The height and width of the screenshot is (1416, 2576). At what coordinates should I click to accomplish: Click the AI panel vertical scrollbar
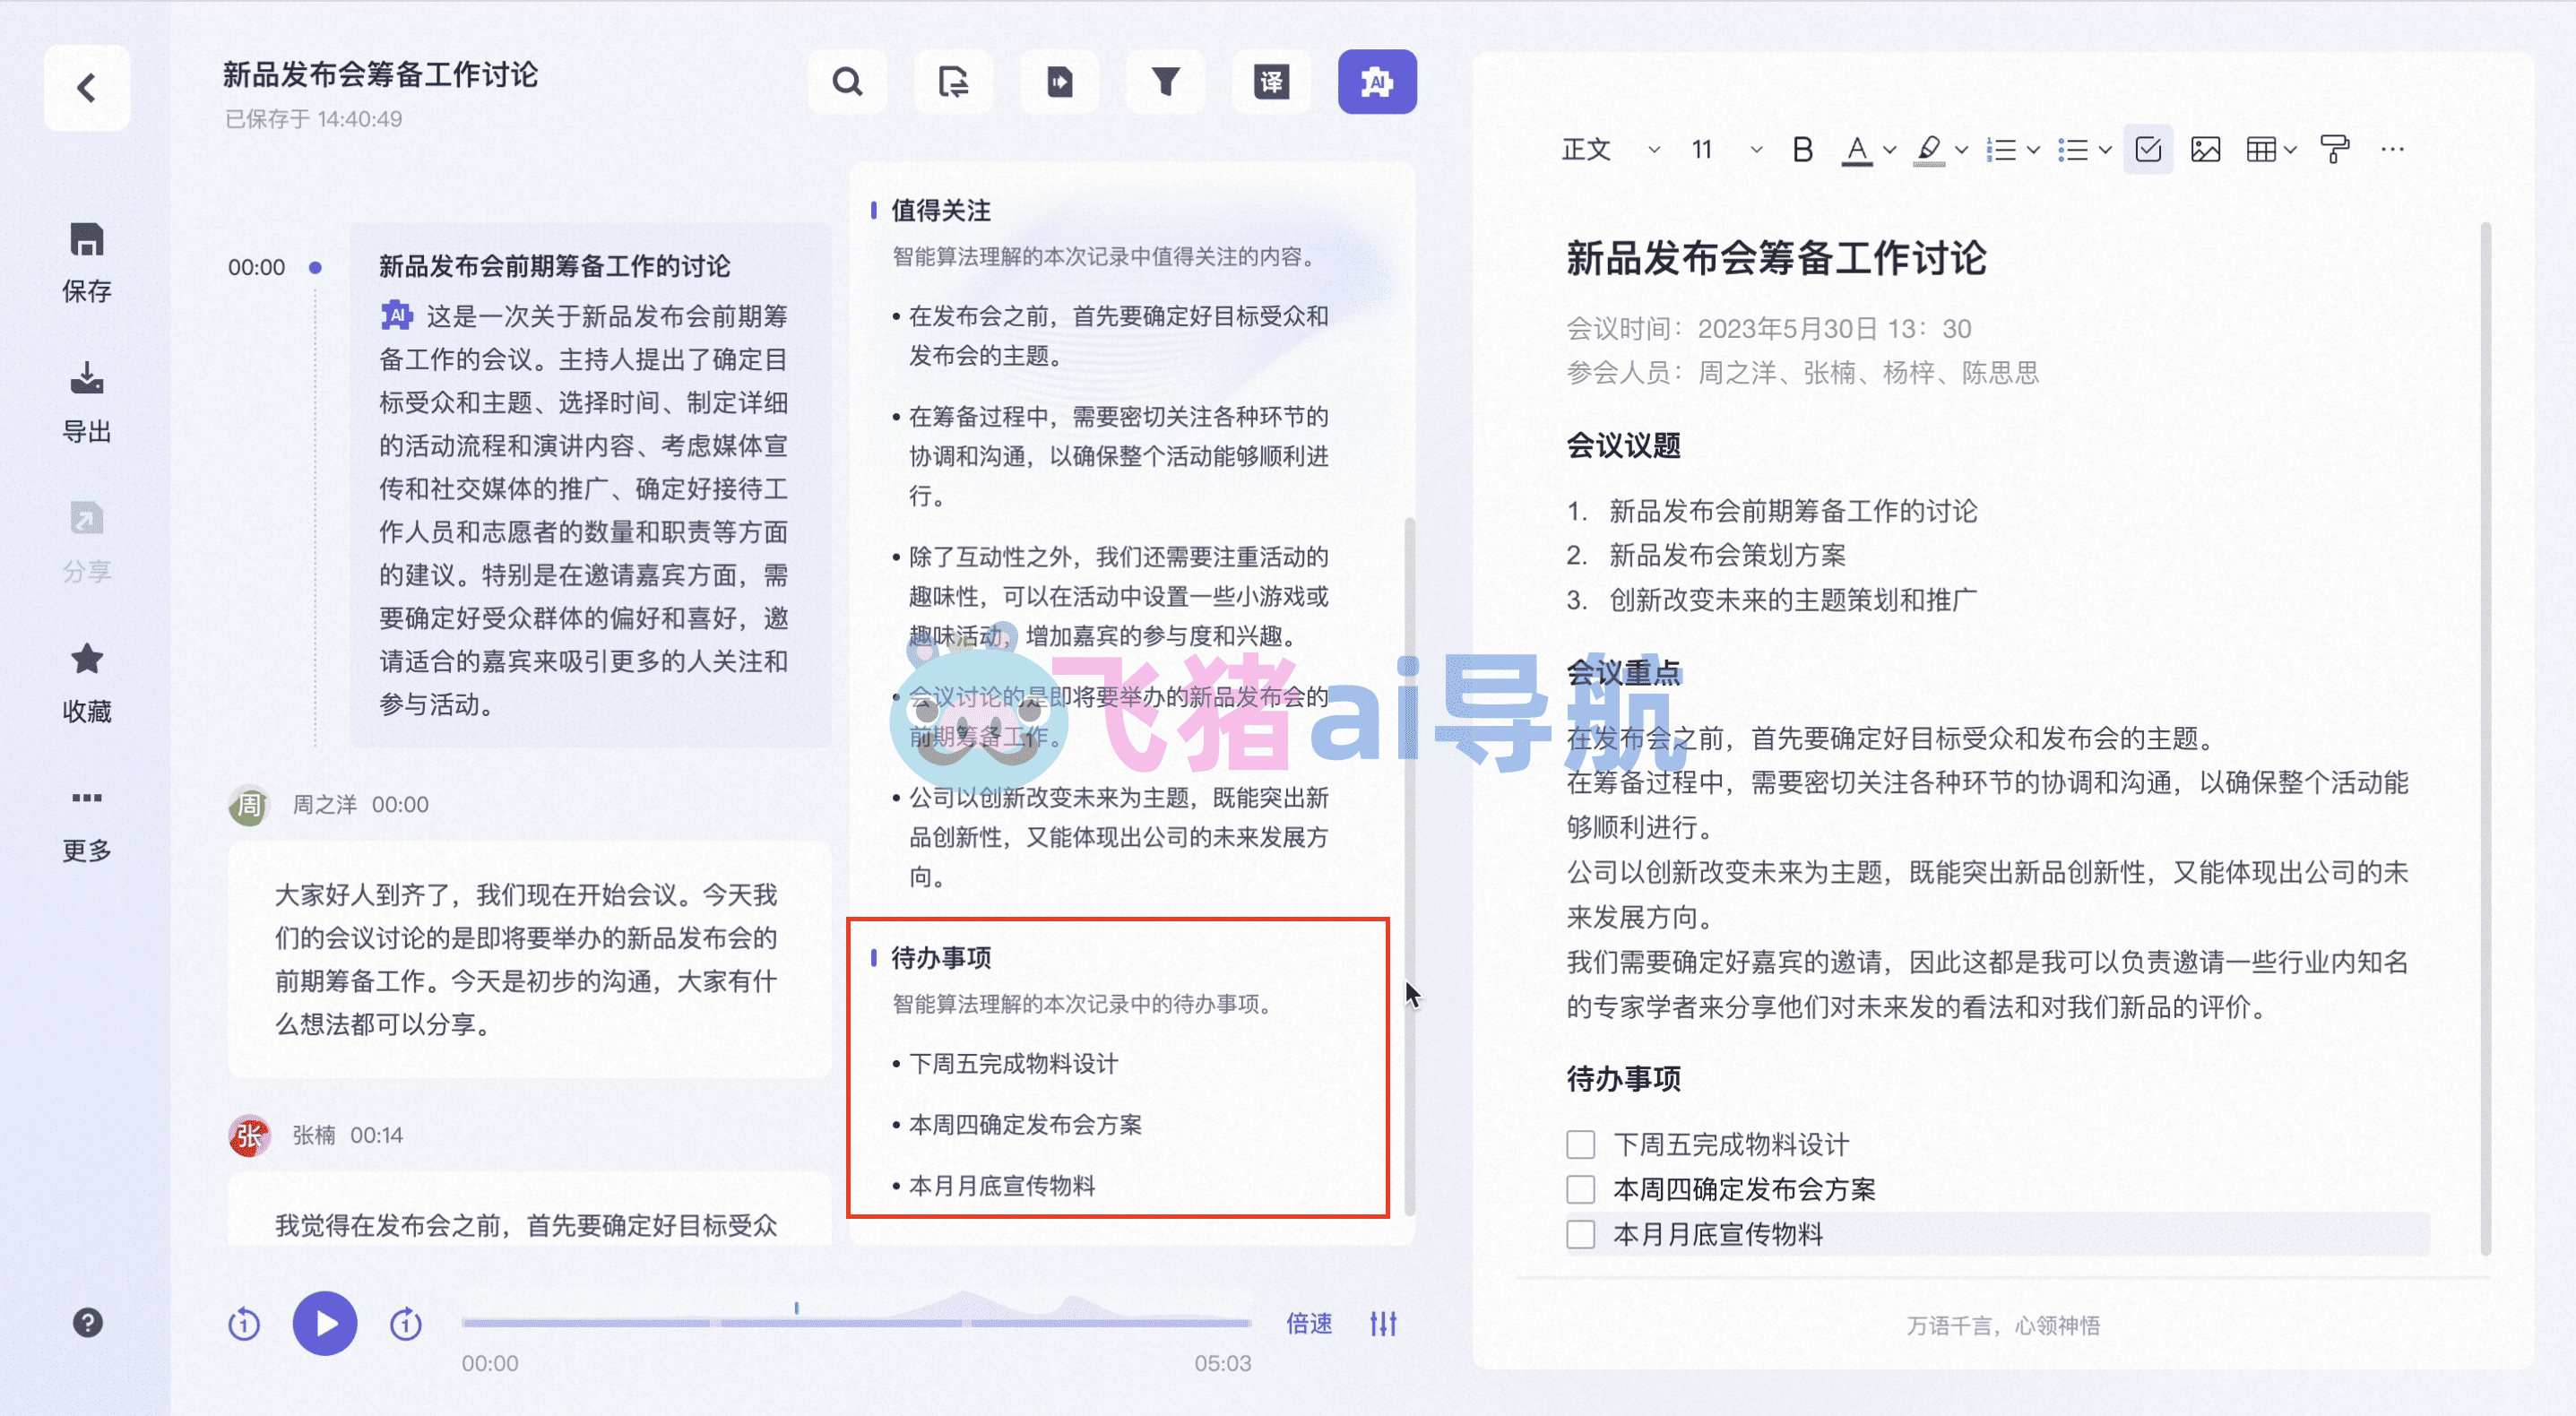[x=1410, y=866]
